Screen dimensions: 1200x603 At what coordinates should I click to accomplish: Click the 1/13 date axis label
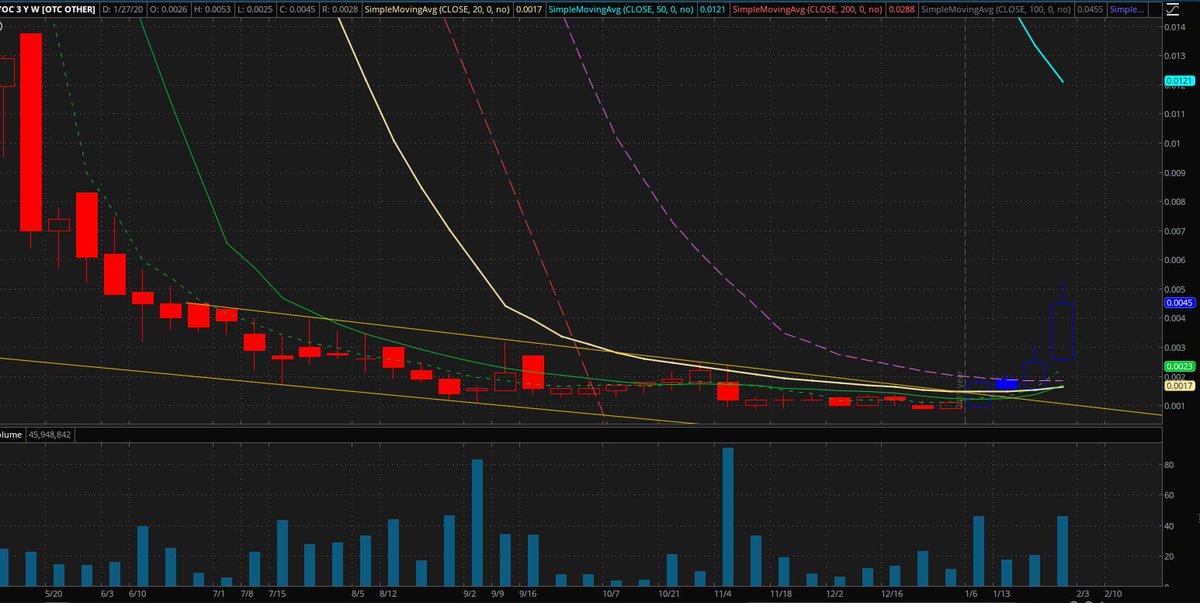[1001, 593]
